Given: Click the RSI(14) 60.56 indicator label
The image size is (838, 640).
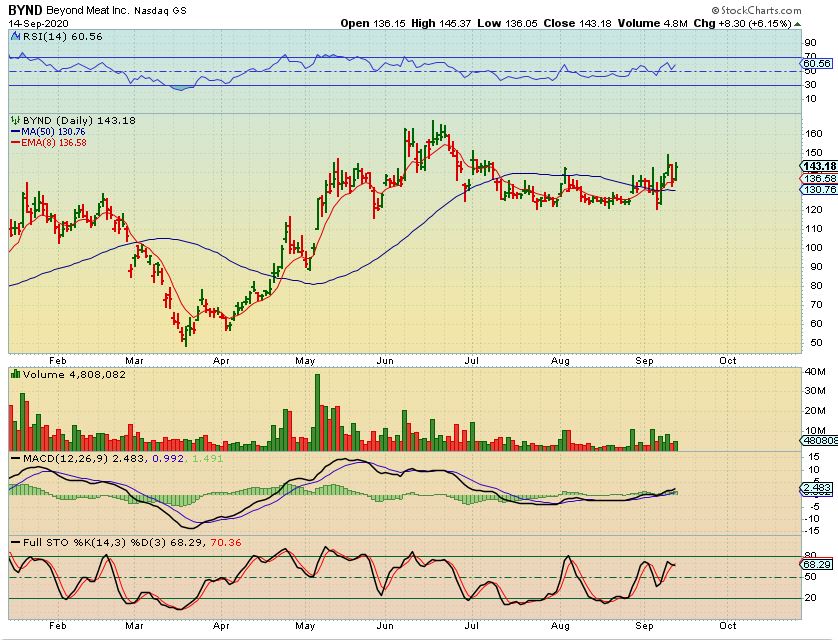Looking at the screenshot, I should pos(61,36).
